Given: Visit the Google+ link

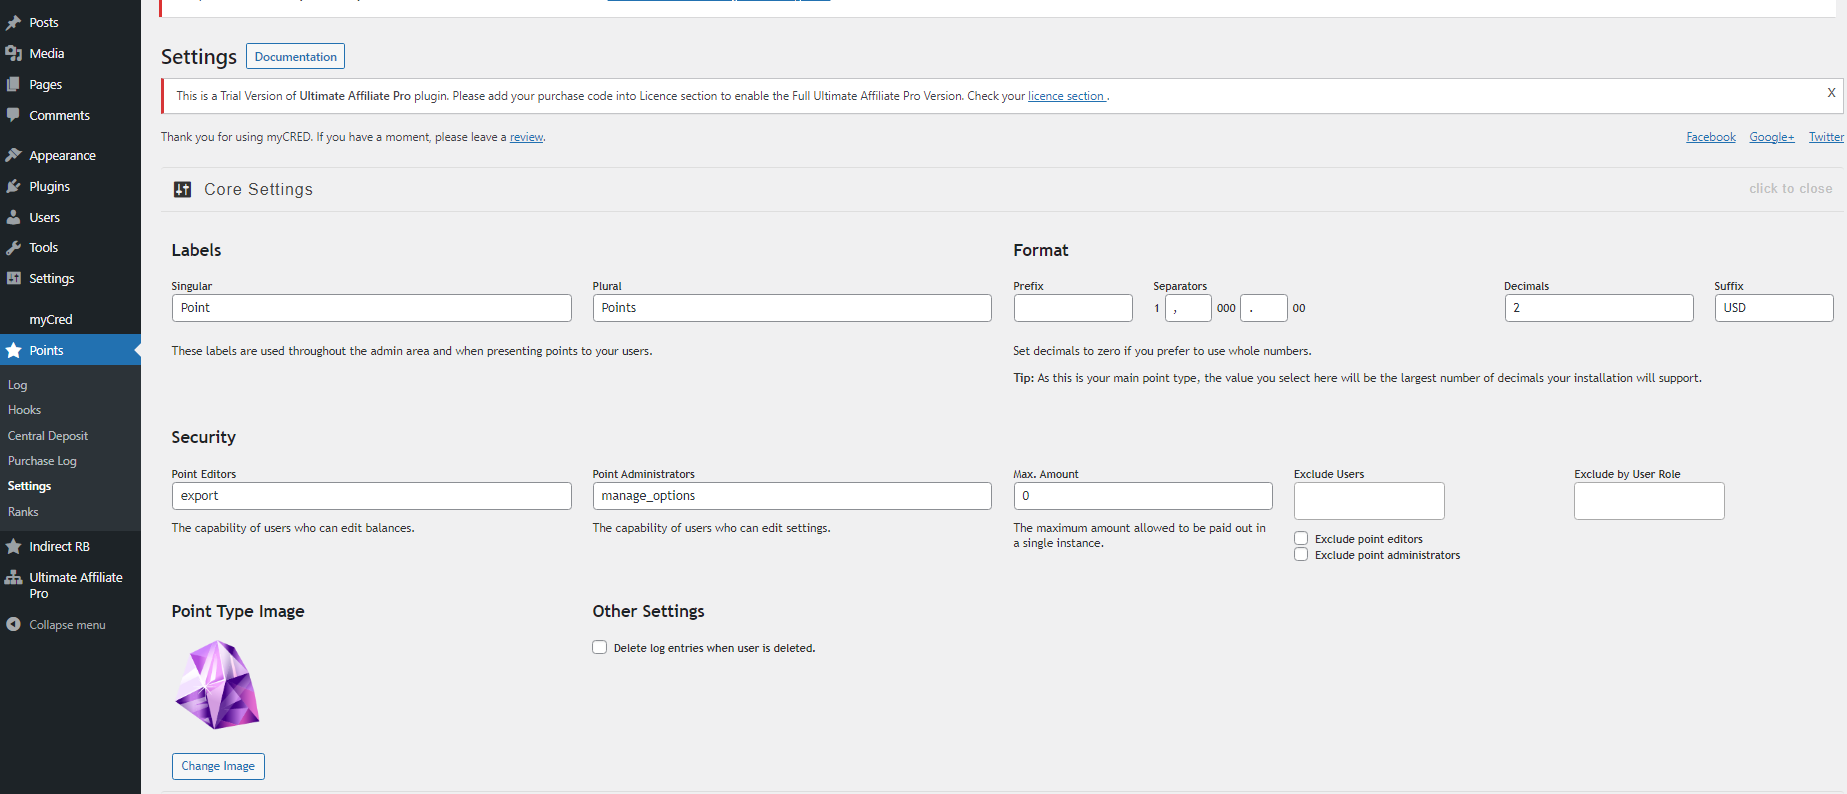Looking at the screenshot, I should click(x=1772, y=137).
